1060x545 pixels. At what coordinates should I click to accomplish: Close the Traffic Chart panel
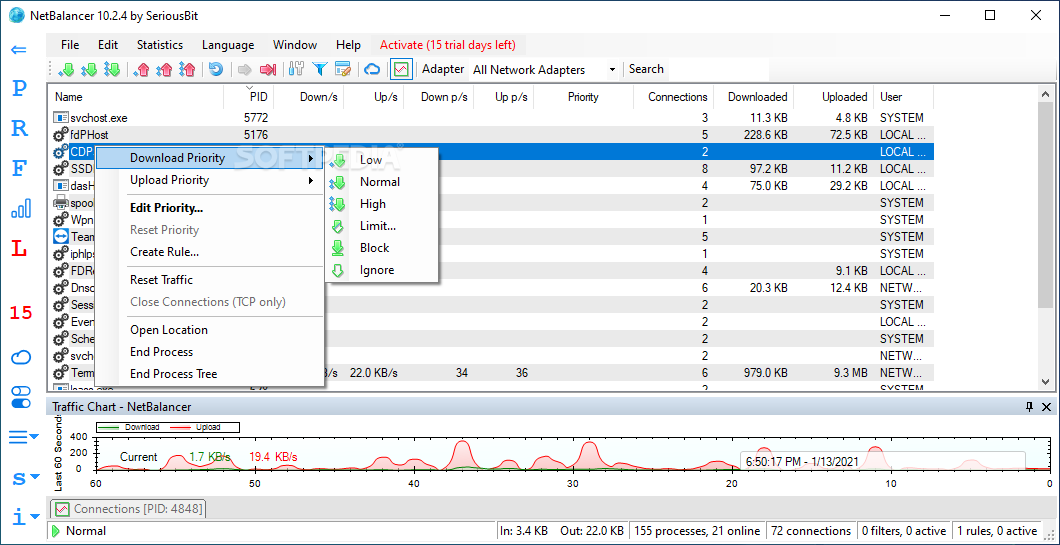[x=1046, y=406]
